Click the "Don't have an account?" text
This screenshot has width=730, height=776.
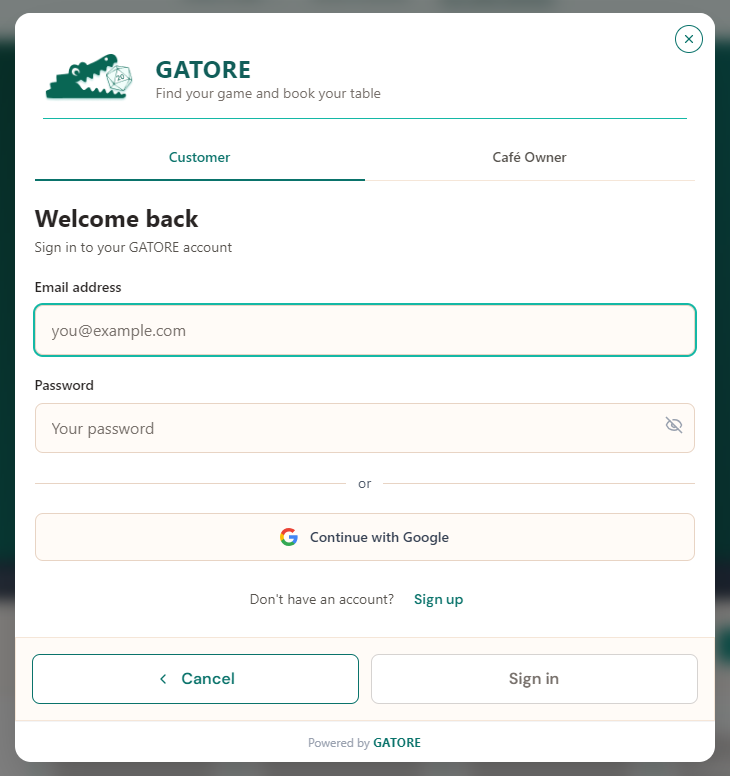click(x=322, y=599)
